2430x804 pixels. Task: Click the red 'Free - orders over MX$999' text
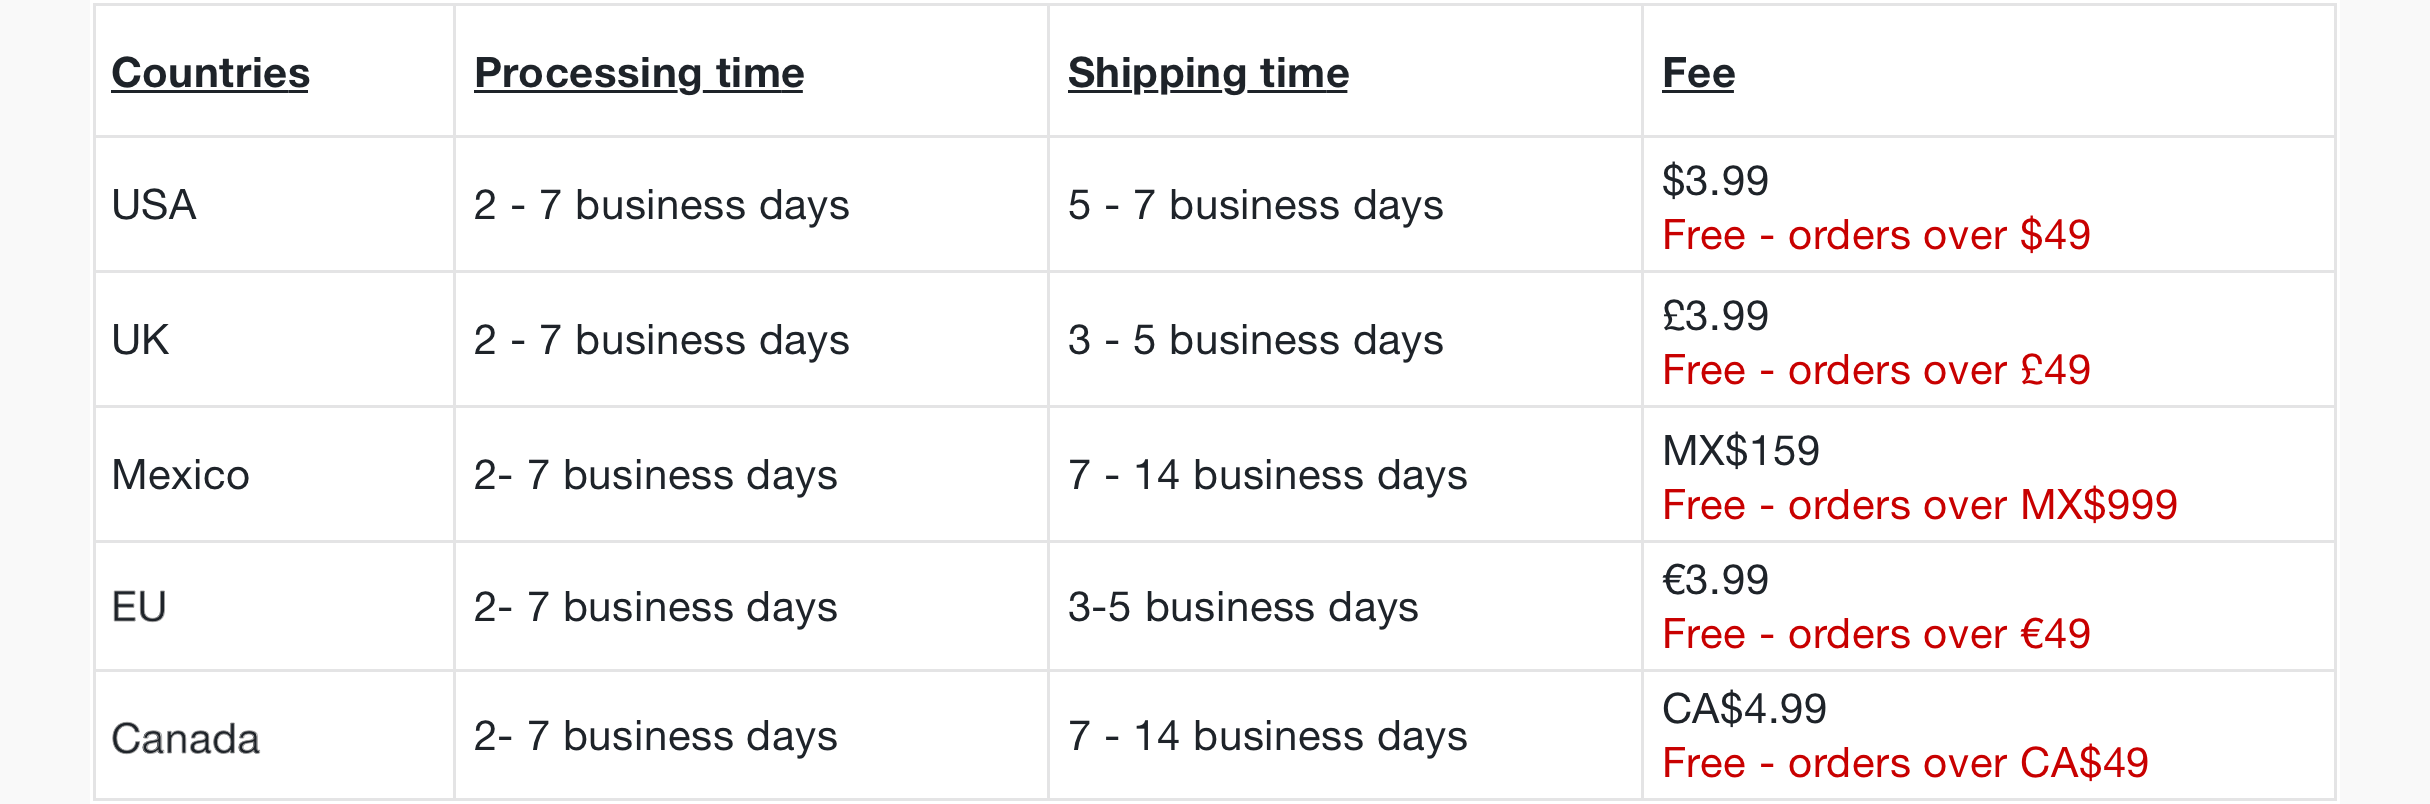(x=1920, y=505)
